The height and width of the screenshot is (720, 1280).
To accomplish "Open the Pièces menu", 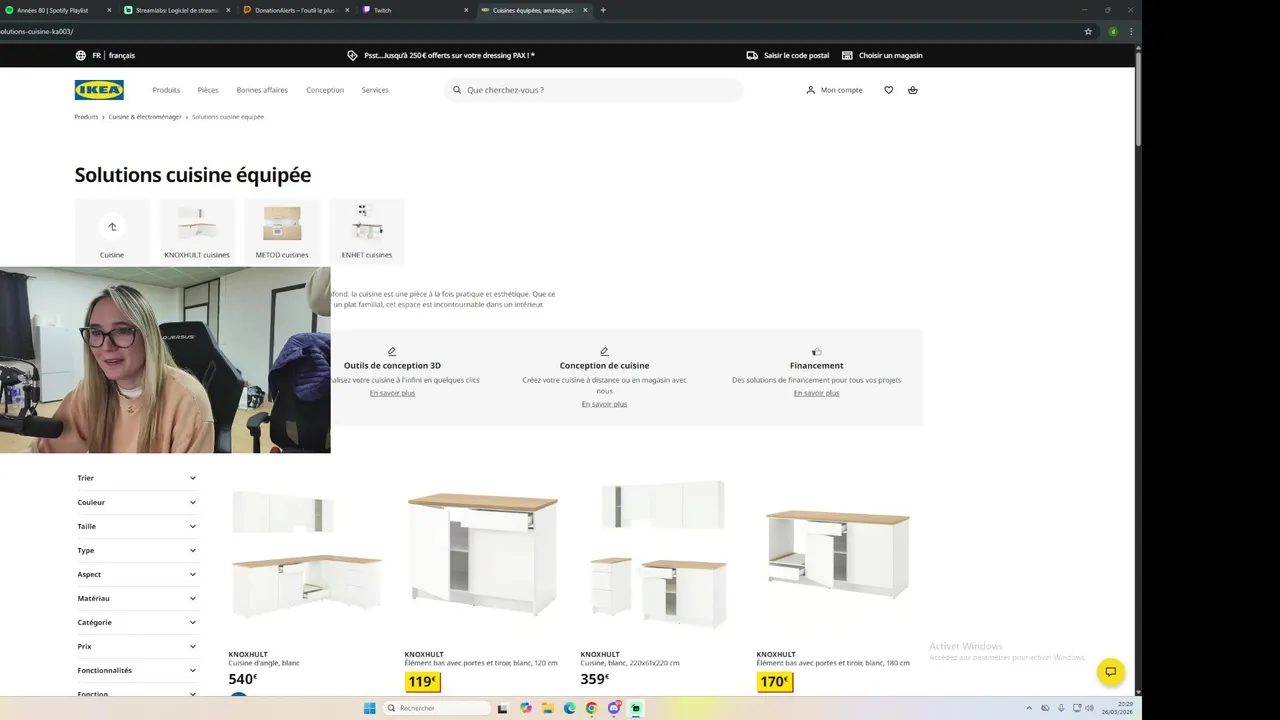I will pyautogui.click(x=208, y=90).
